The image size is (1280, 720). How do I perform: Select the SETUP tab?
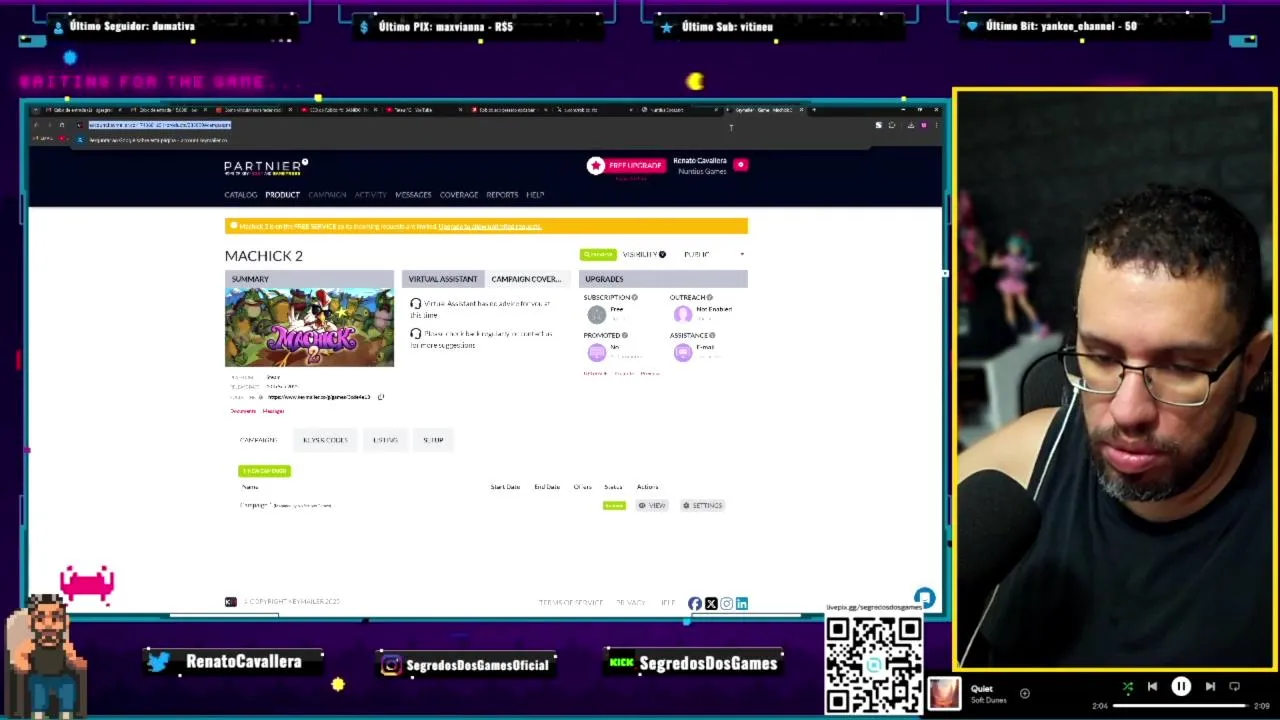[x=433, y=440]
